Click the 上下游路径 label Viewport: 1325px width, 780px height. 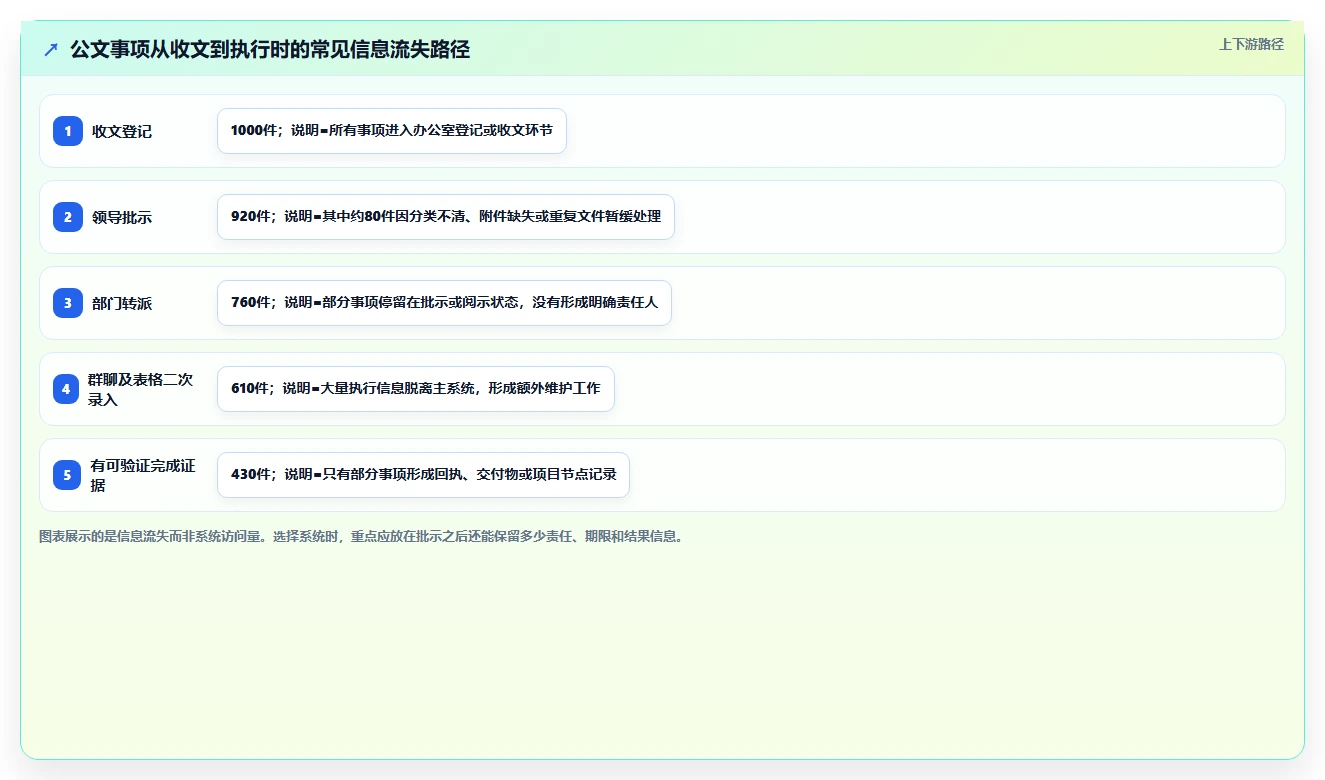tap(1251, 44)
